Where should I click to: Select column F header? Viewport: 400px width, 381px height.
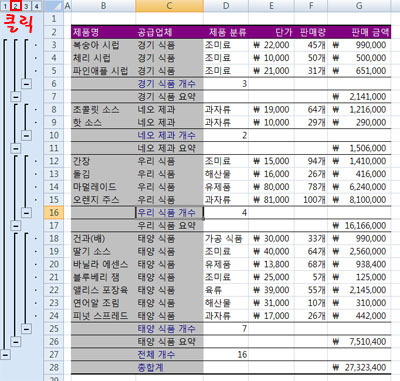(311, 6)
